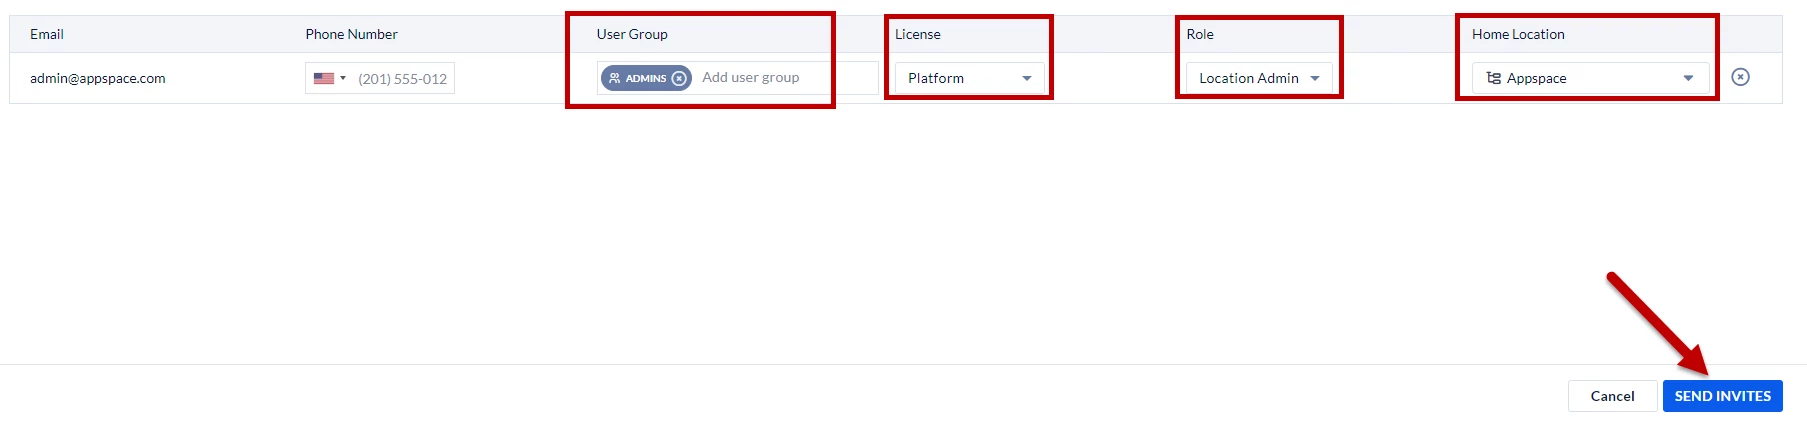Click the caret arrow in Platform field
This screenshot has height=426, width=1807.
[1026, 78]
